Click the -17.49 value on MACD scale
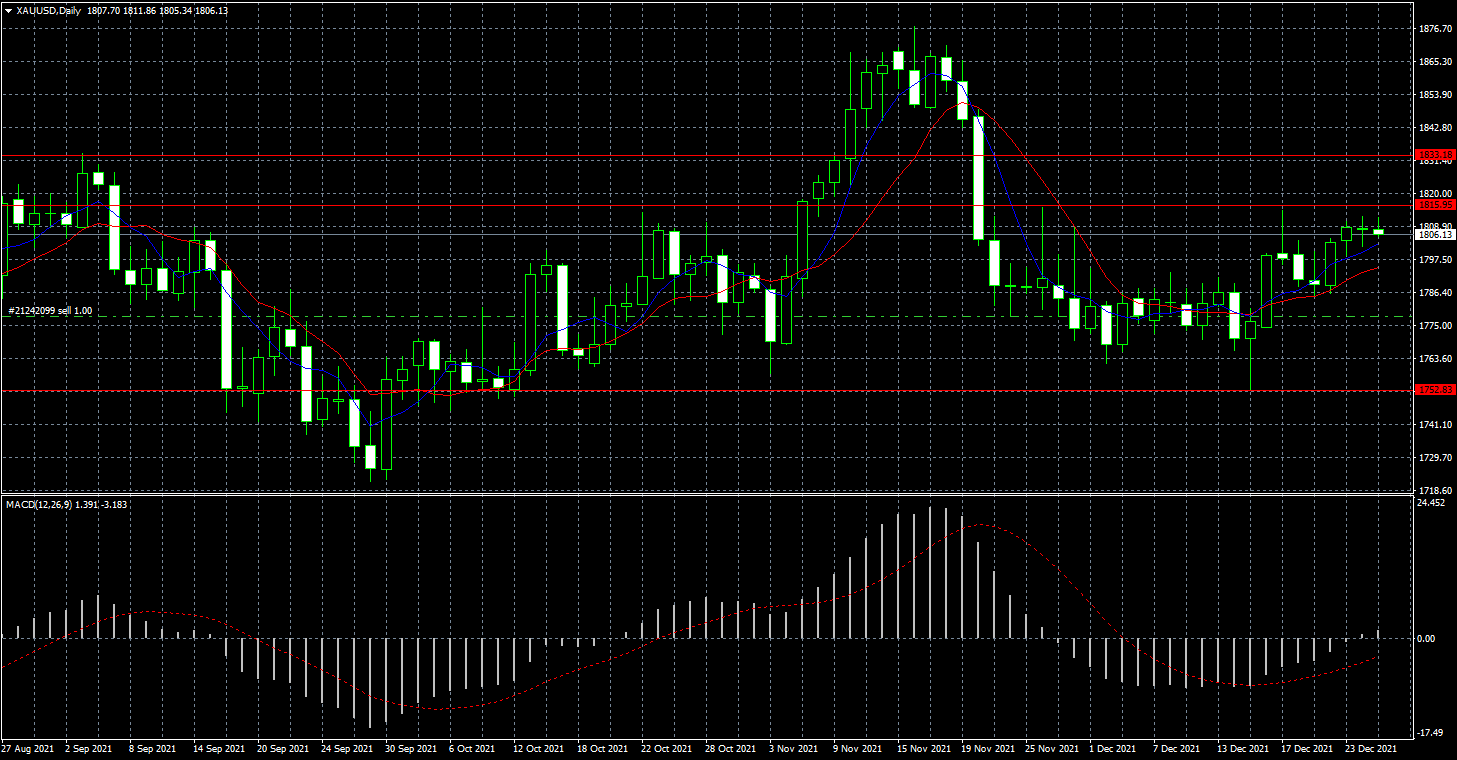Image resolution: width=1457 pixels, height=760 pixels. tap(1432, 733)
